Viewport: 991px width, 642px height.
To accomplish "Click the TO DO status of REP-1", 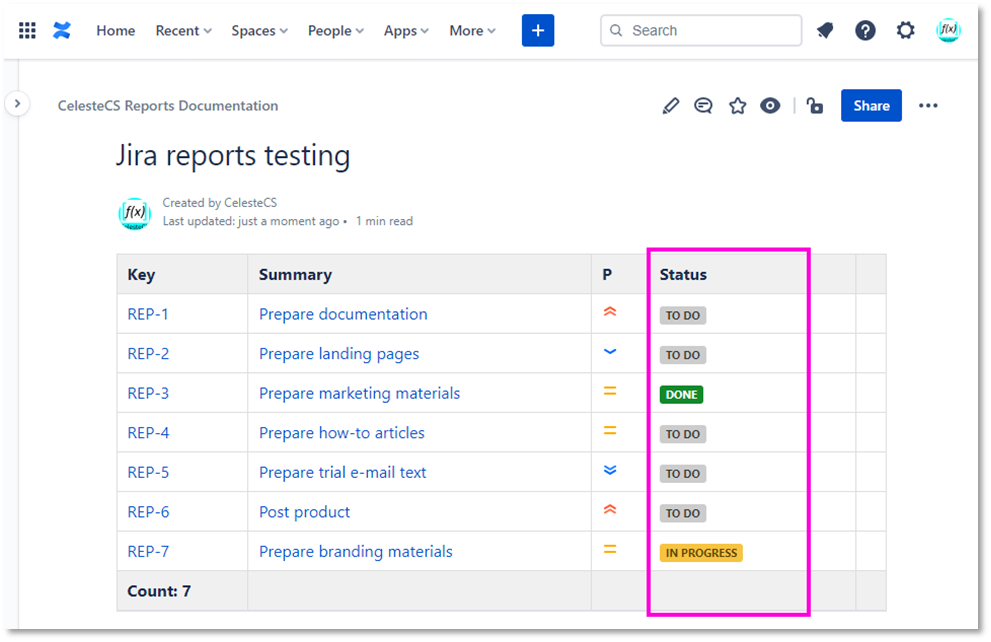I will click(683, 315).
